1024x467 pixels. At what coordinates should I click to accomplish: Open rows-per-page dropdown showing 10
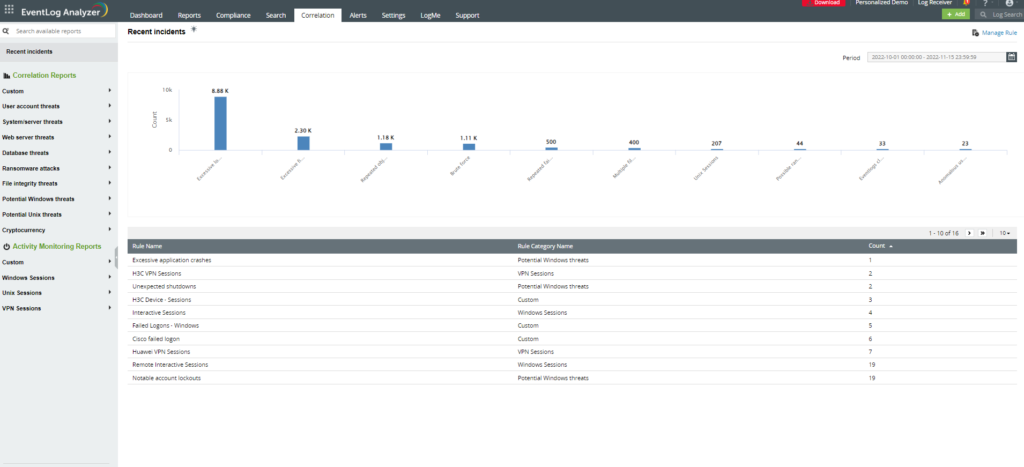click(1003, 233)
